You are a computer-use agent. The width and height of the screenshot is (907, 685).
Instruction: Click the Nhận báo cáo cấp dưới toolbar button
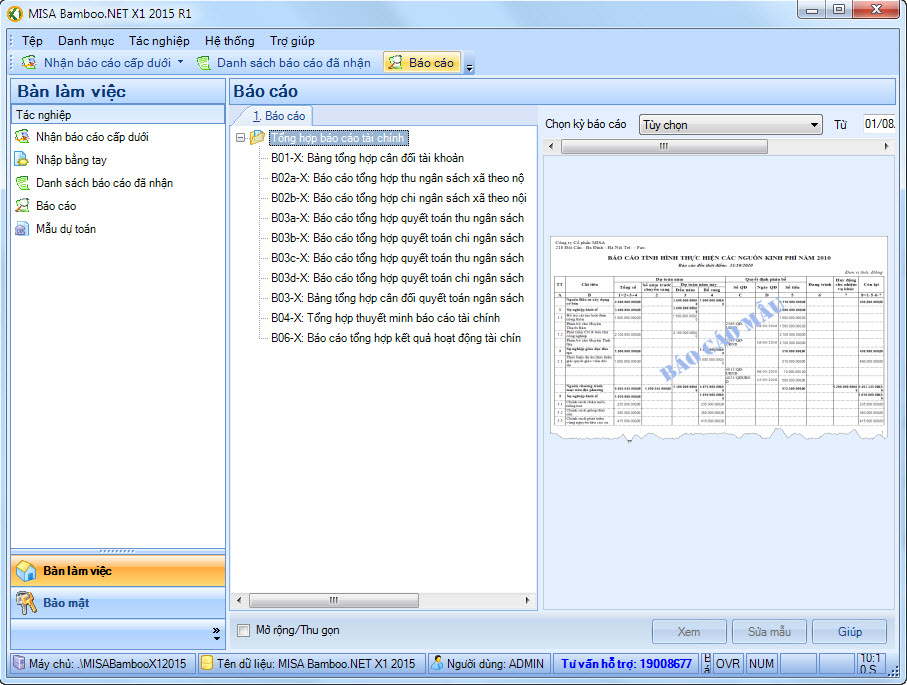(x=102, y=62)
